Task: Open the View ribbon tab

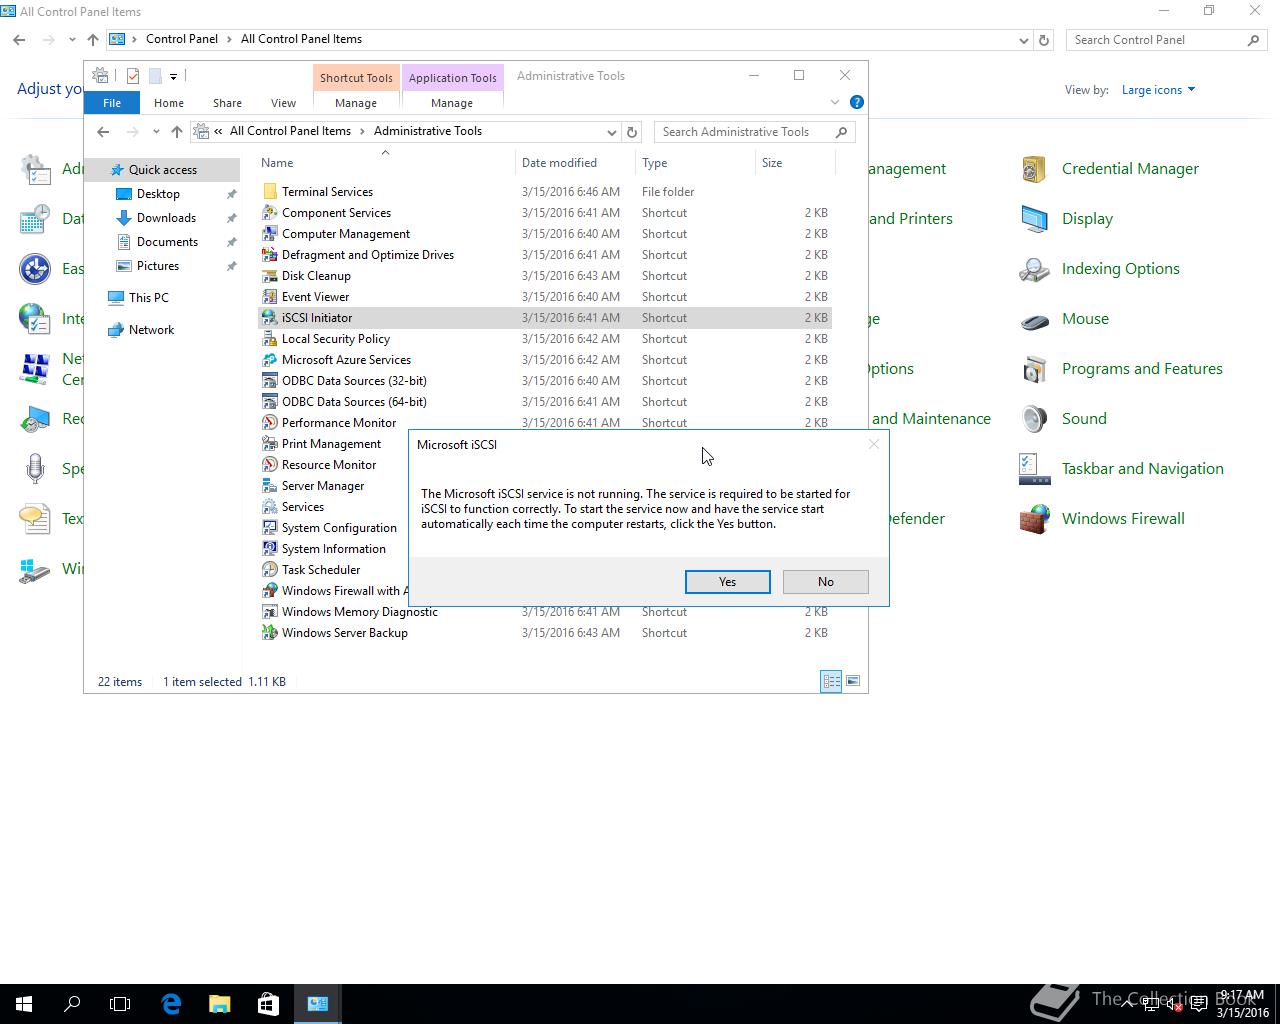Action: 283,103
